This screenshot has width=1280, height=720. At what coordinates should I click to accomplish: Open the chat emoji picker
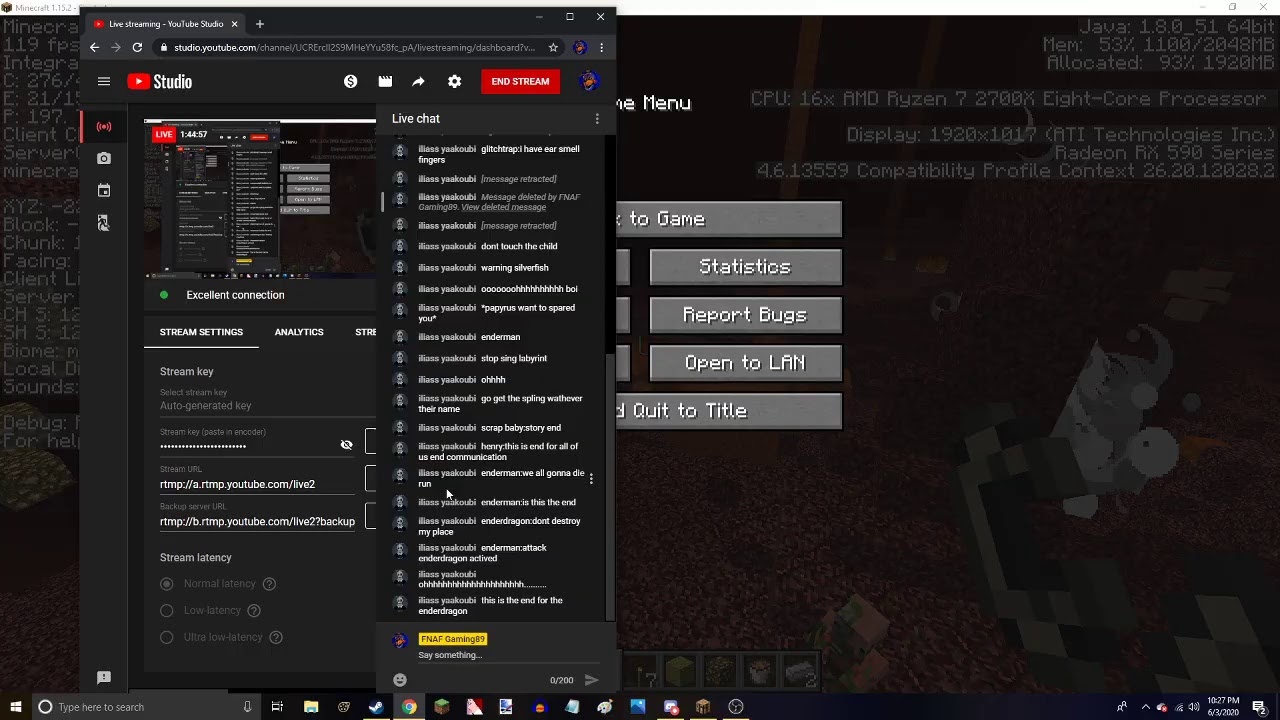coord(400,680)
